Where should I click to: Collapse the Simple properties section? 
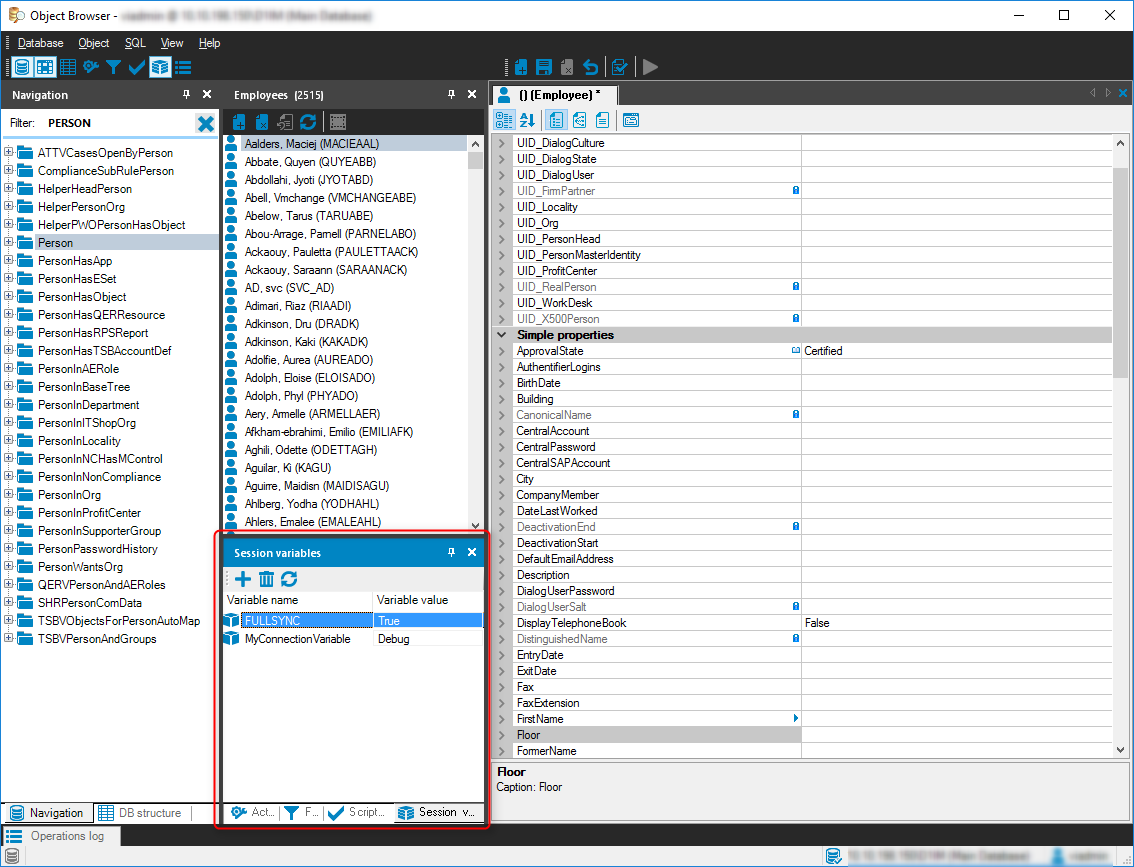click(x=501, y=335)
